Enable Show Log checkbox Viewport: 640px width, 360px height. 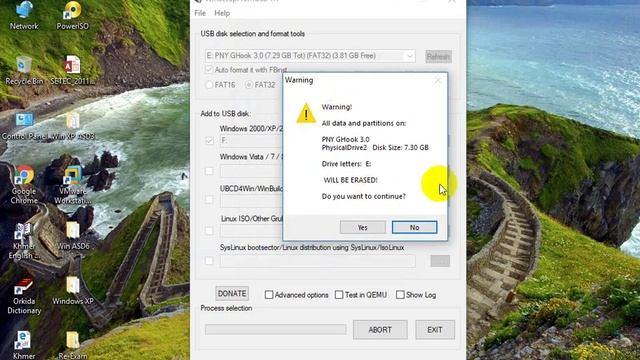[x=400, y=295]
